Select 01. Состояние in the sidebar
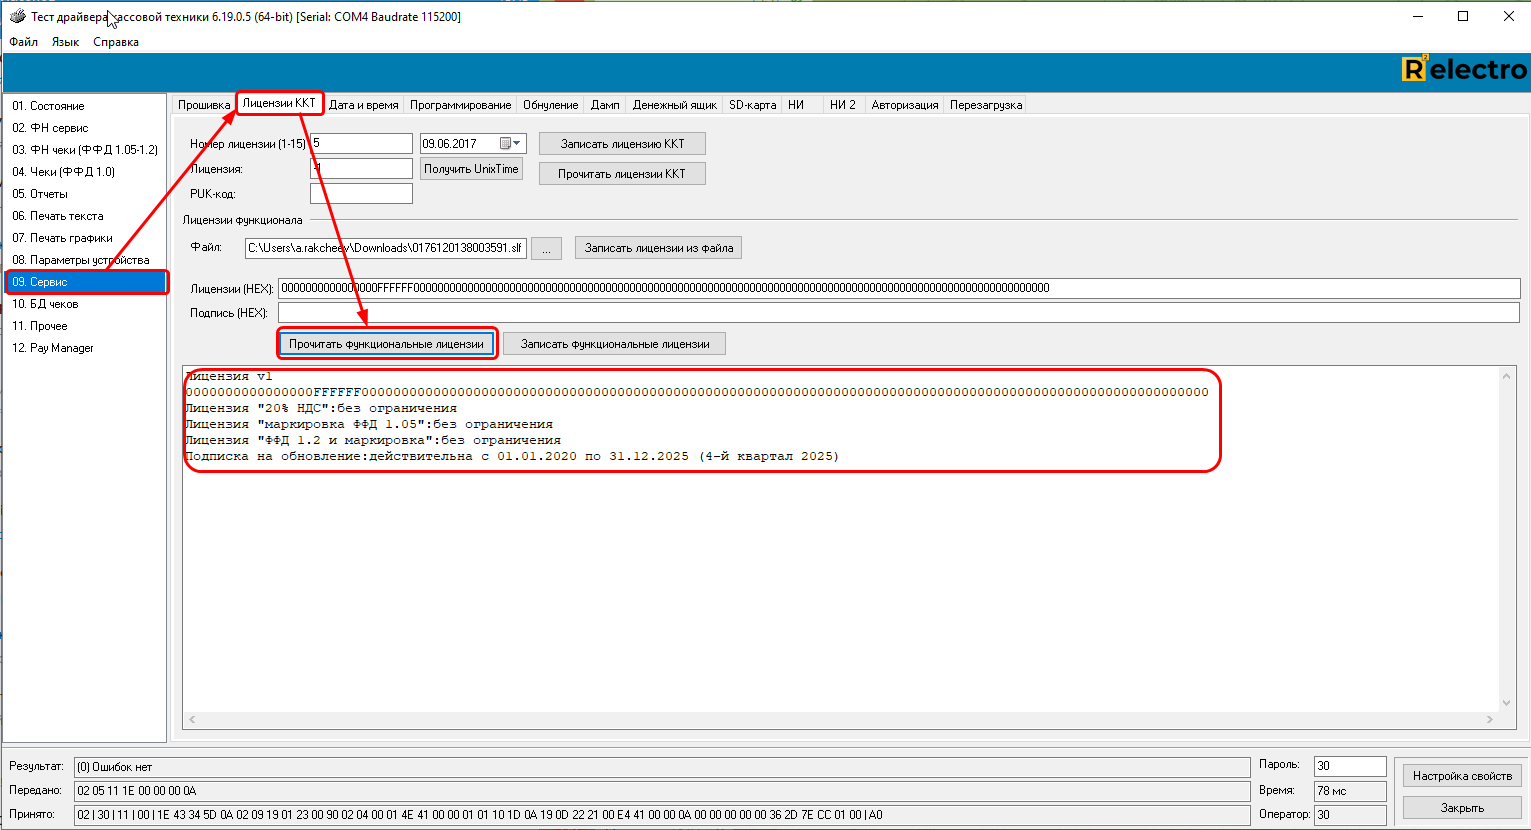This screenshot has width=1531, height=830. [48, 106]
